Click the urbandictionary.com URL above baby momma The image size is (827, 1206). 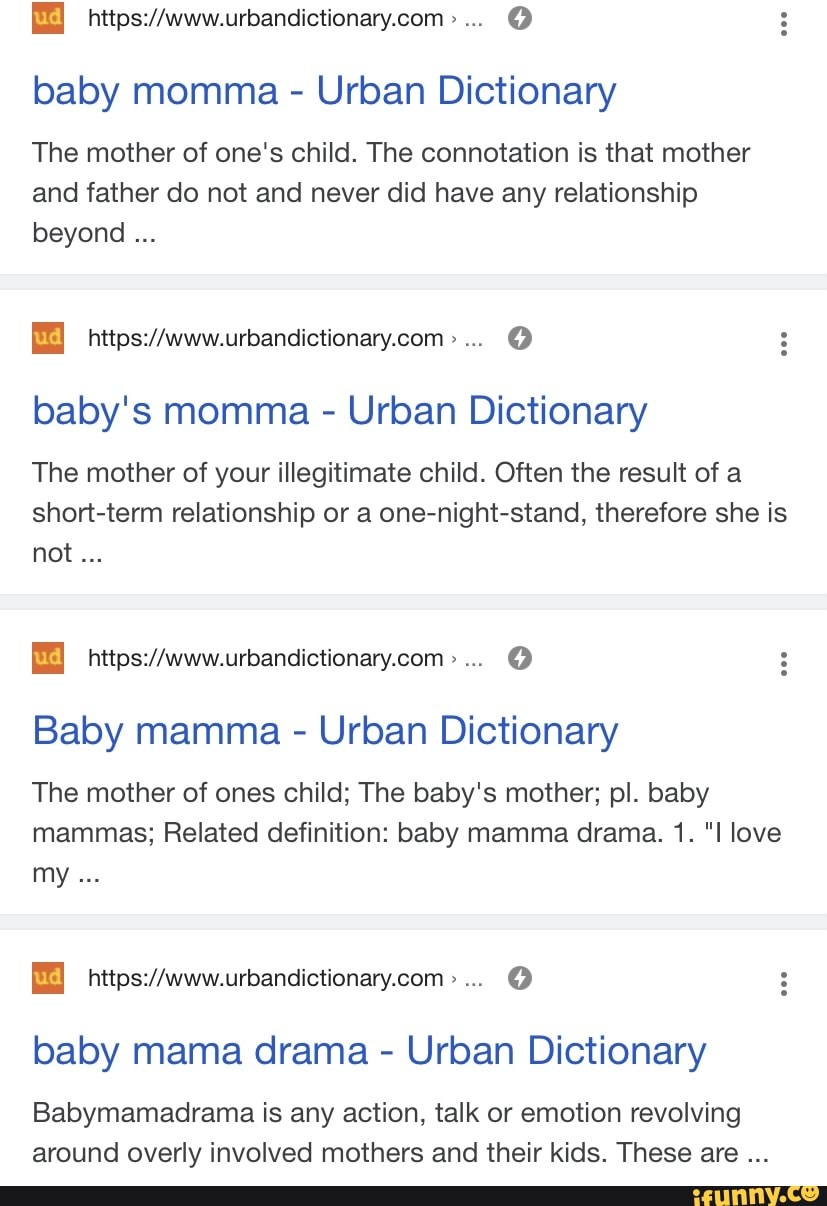pyautogui.click(x=266, y=19)
